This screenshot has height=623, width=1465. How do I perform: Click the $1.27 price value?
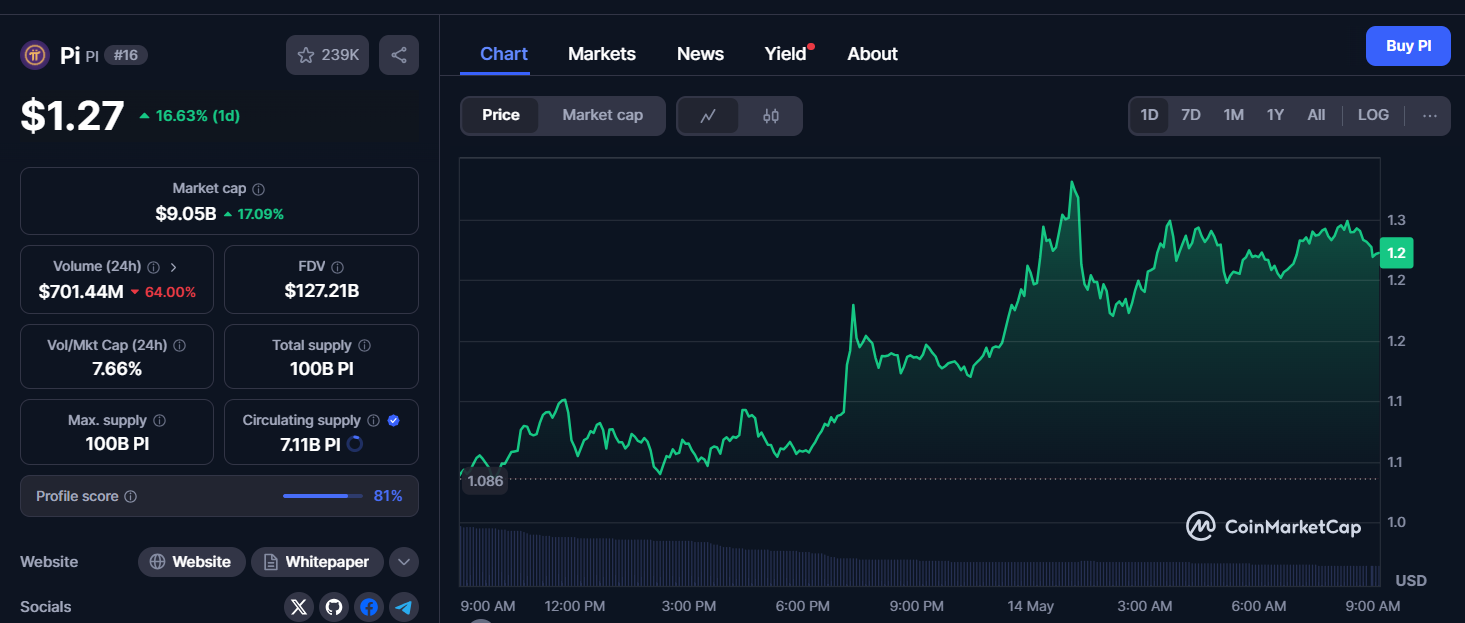pyautogui.click(x=72, y=115)
